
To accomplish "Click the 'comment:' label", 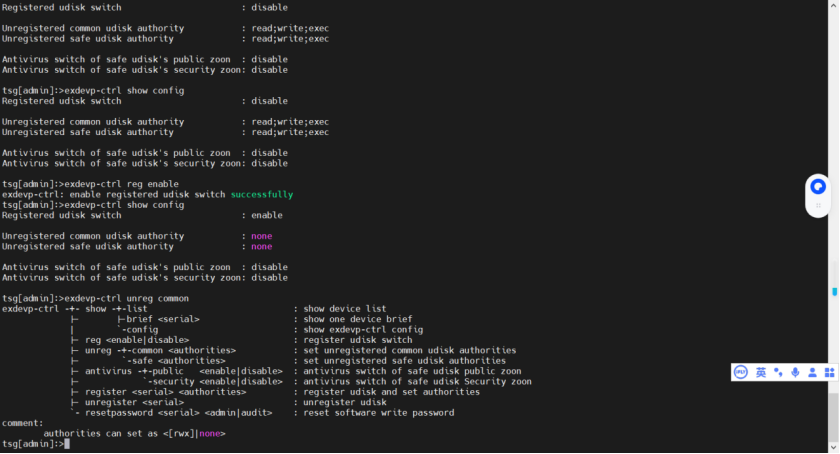I will [x=22, y=423].
